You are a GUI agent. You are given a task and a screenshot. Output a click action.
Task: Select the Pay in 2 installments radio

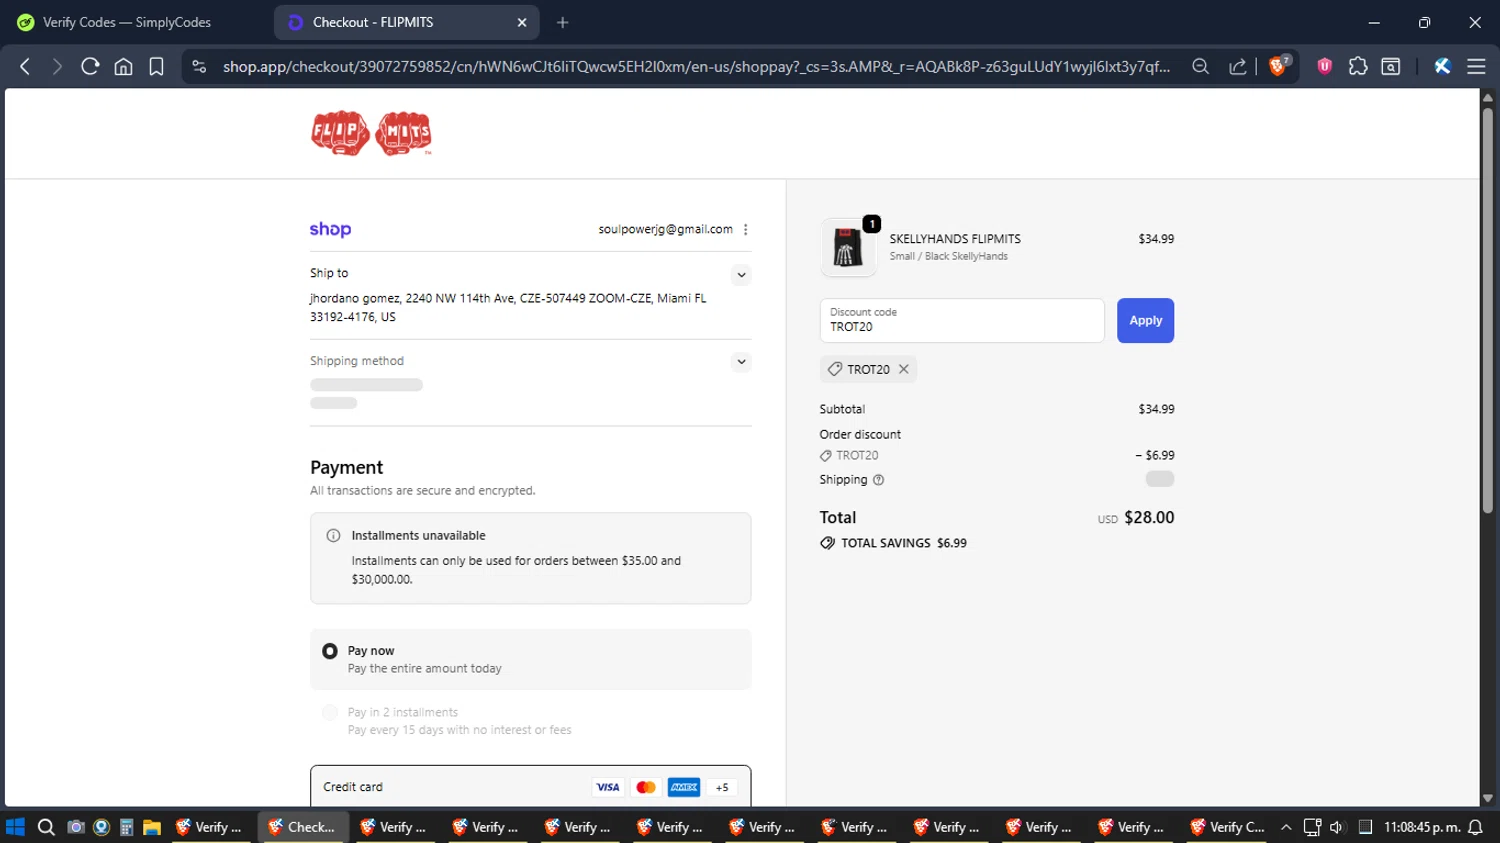pyautogui.click(x=330, y=712)
